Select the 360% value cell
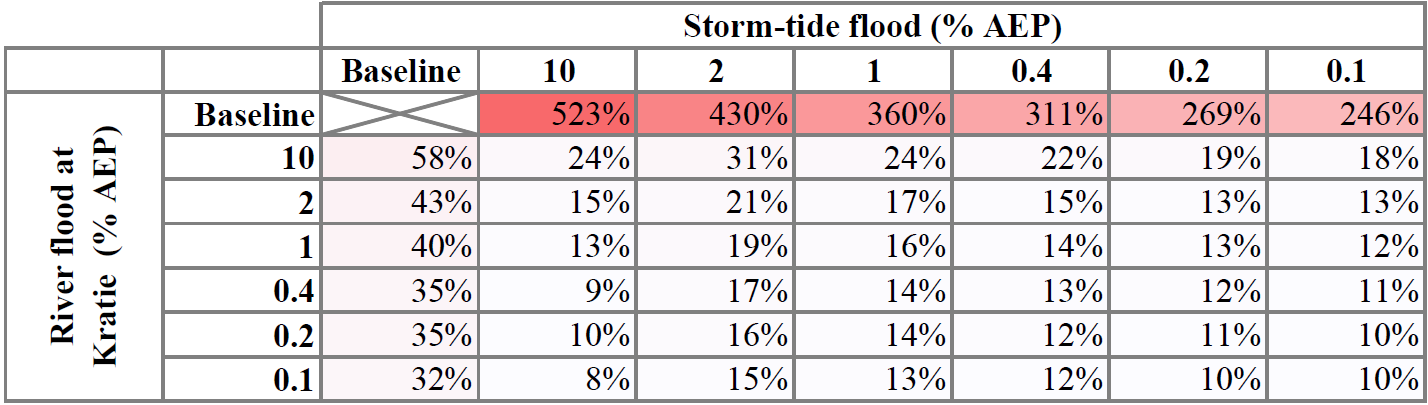 pos(872,115)
